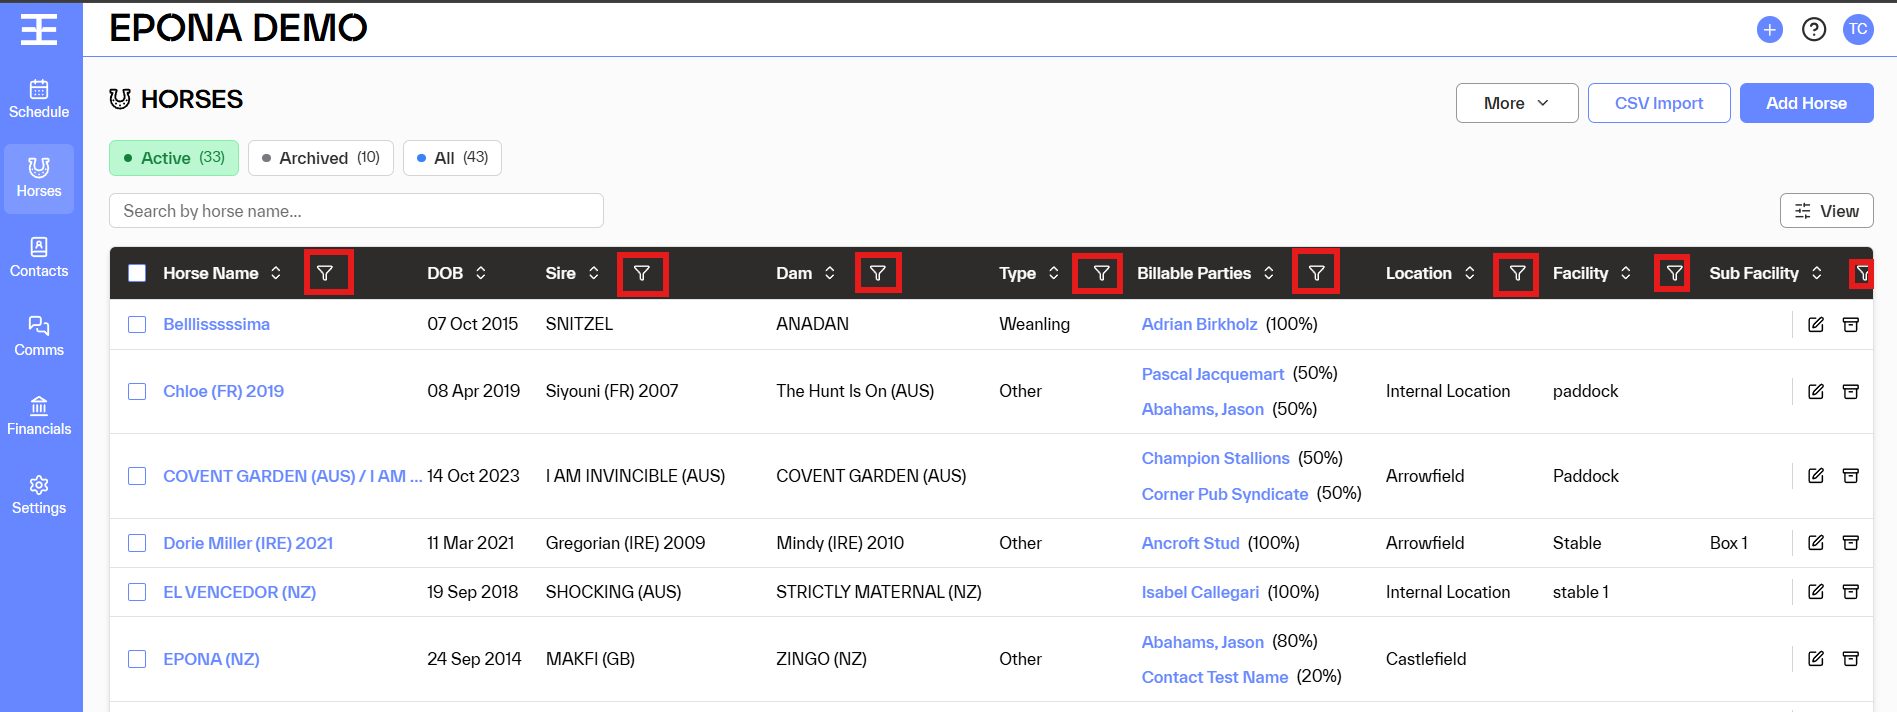Open Contacts in the sidebar
This screenshot has width=1897, height=712.
click(x=39, y=258)
